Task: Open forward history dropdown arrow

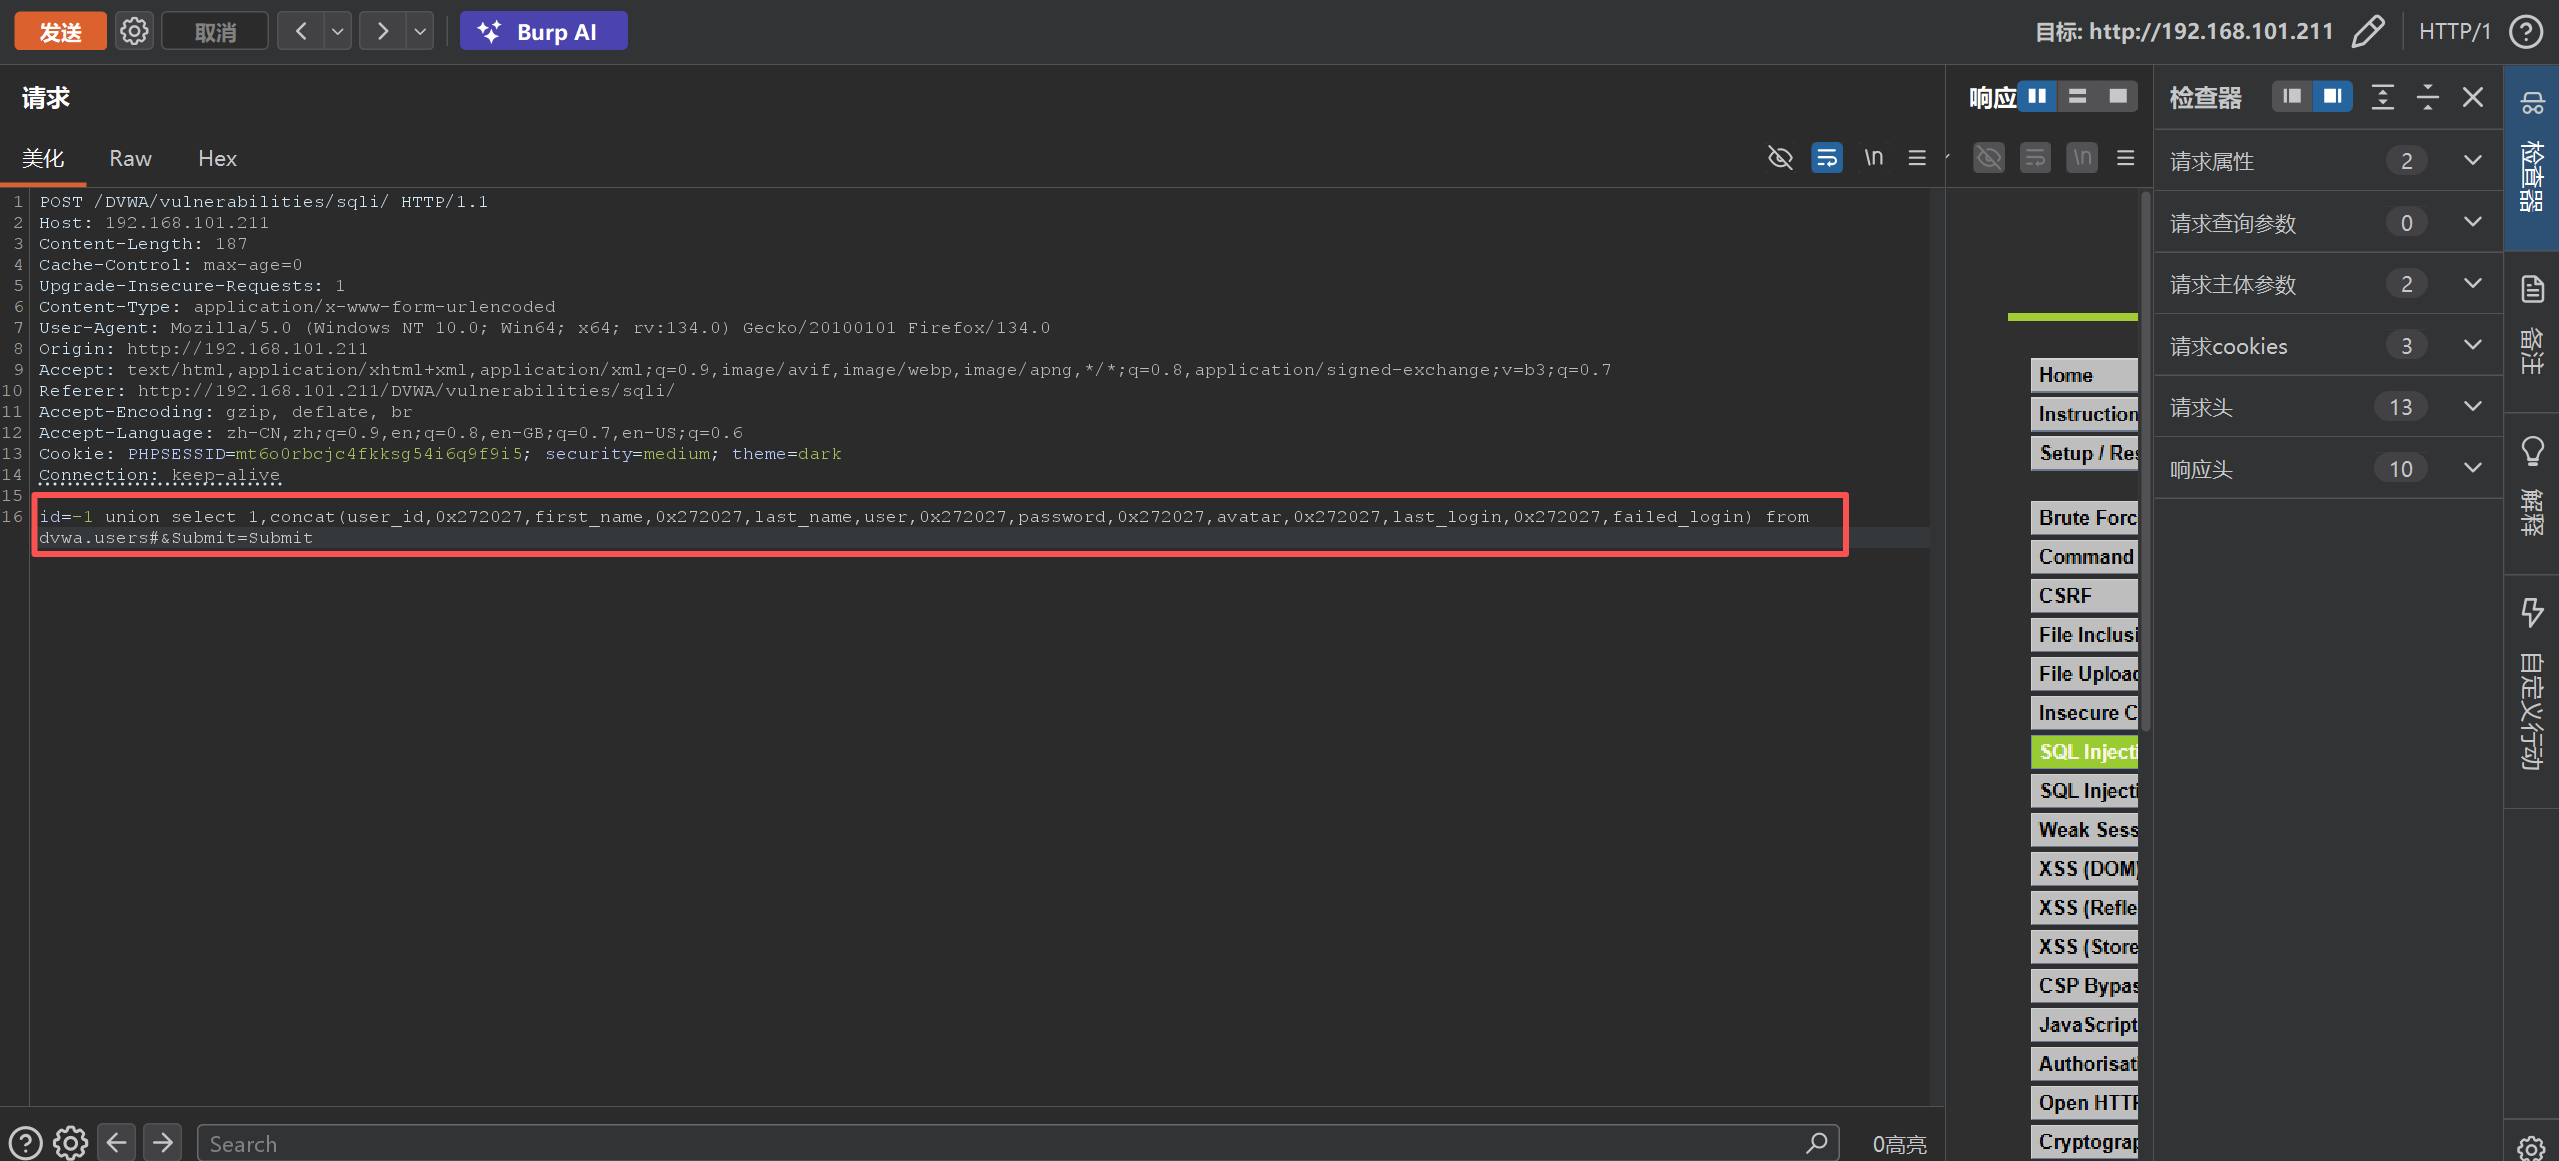Action: [420, 31]
